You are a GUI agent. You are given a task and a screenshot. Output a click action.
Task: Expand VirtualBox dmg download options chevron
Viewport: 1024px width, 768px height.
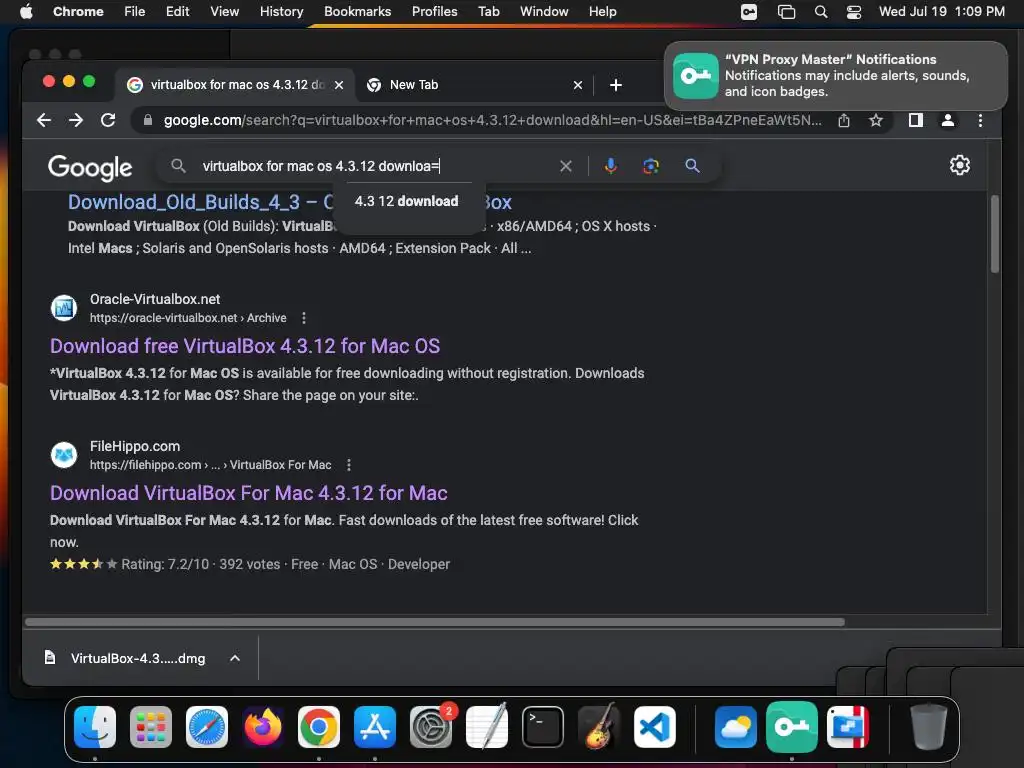(x=235, y=658)
